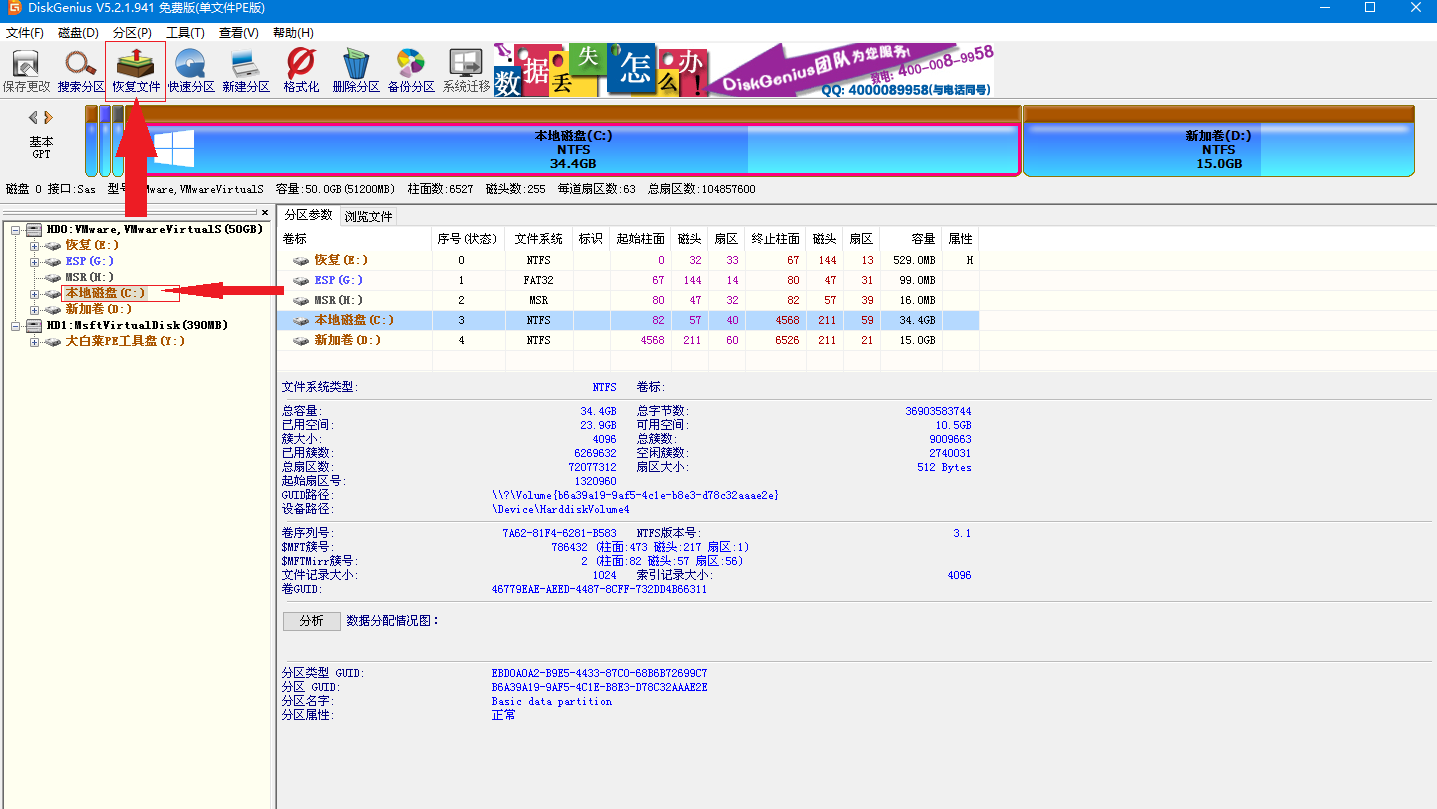Expand the ESP(G:) tree node
The height and width of the screenshot is (809, 1437).
(34, 261)
